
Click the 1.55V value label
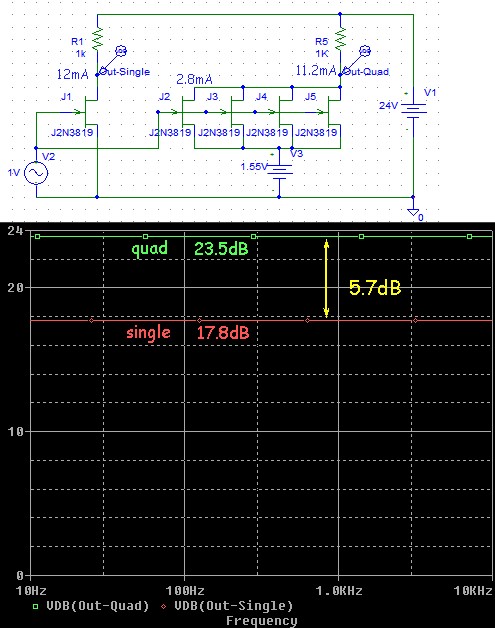point(254,166)
